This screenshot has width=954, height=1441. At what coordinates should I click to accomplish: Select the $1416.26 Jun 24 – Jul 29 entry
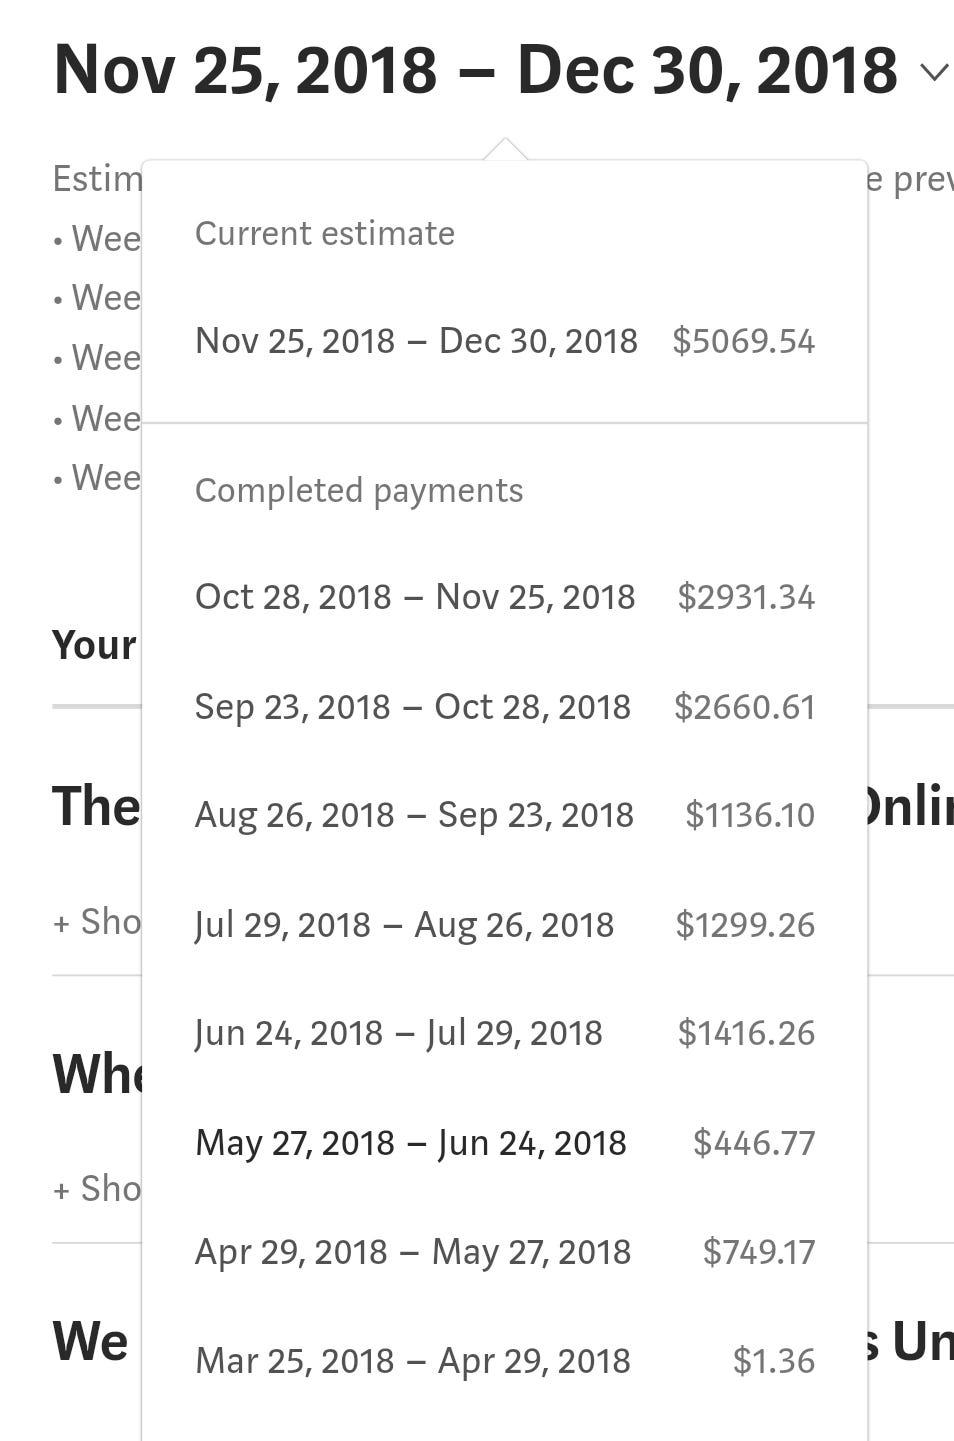point(504,1033)
